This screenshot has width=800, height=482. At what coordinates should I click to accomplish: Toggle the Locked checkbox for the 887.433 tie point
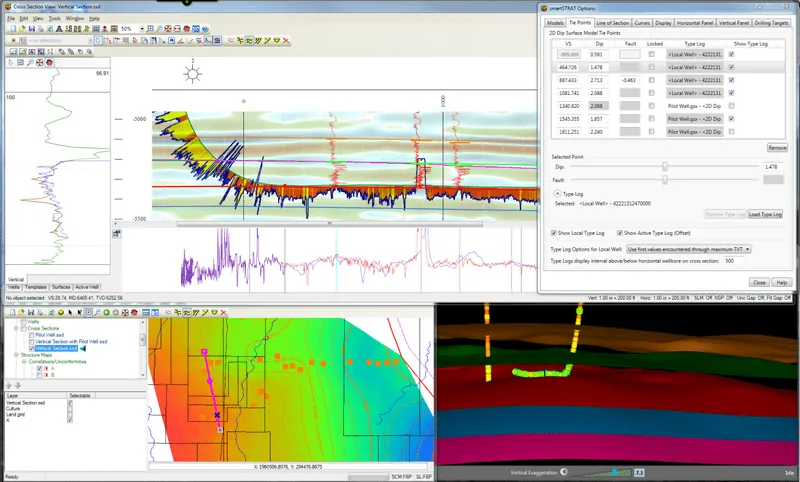click(652, 80)
